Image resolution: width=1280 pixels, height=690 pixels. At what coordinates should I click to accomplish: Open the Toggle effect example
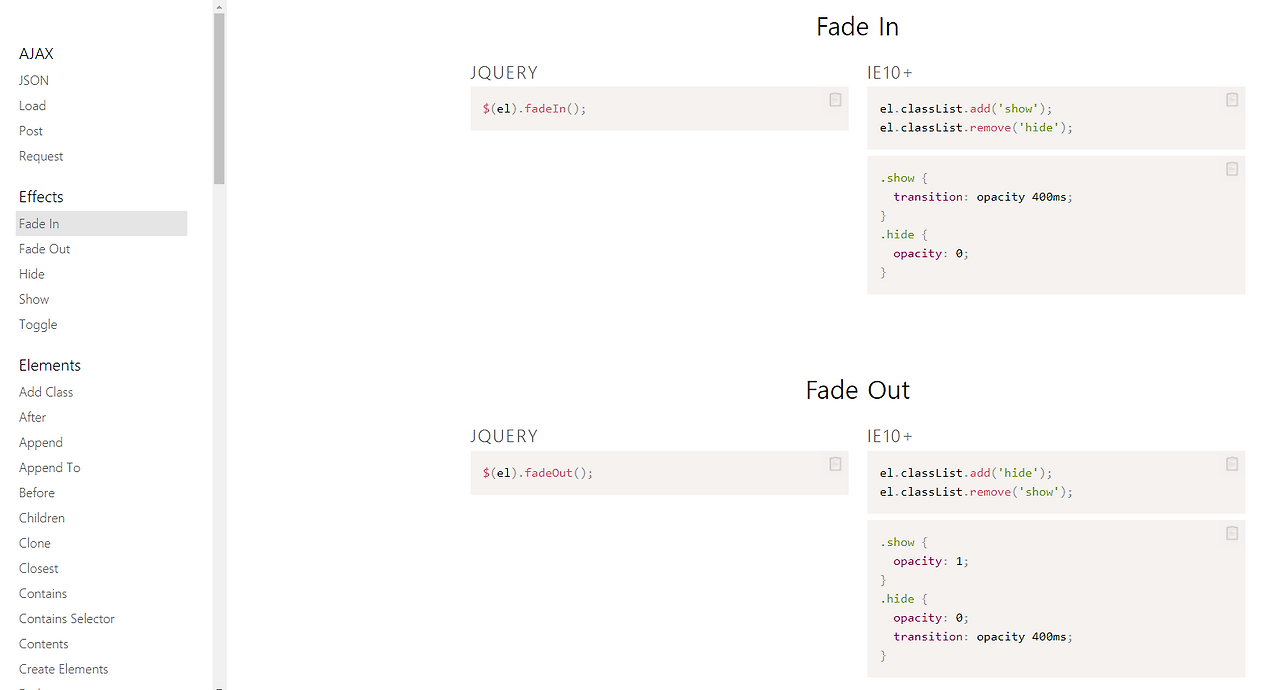(x=37, y=324)
